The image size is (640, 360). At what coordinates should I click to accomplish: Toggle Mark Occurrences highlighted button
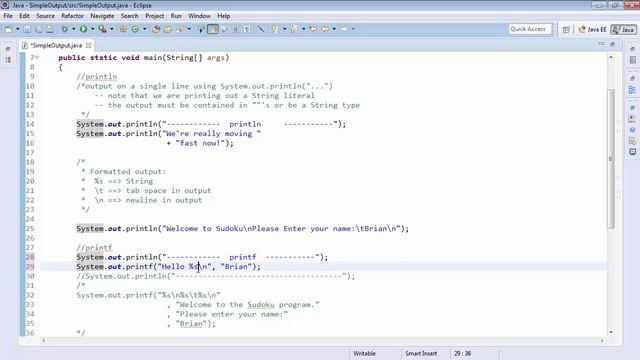tap(213, 29)
